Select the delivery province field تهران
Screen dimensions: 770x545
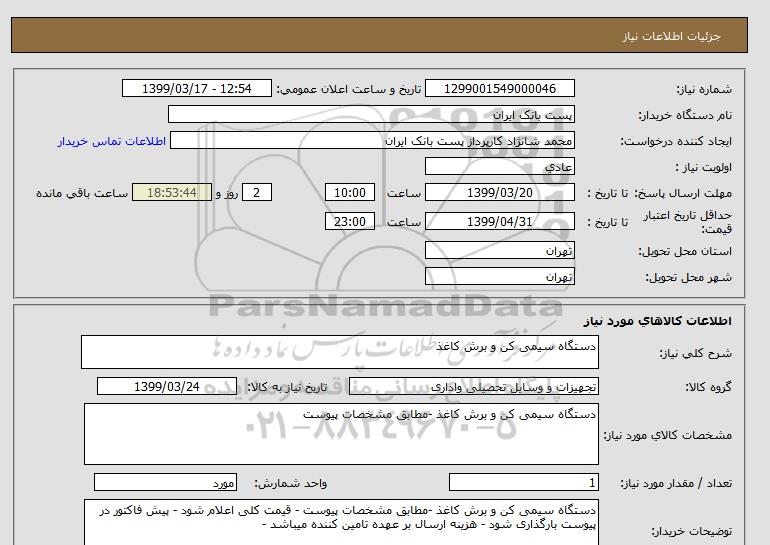[499, 250]
